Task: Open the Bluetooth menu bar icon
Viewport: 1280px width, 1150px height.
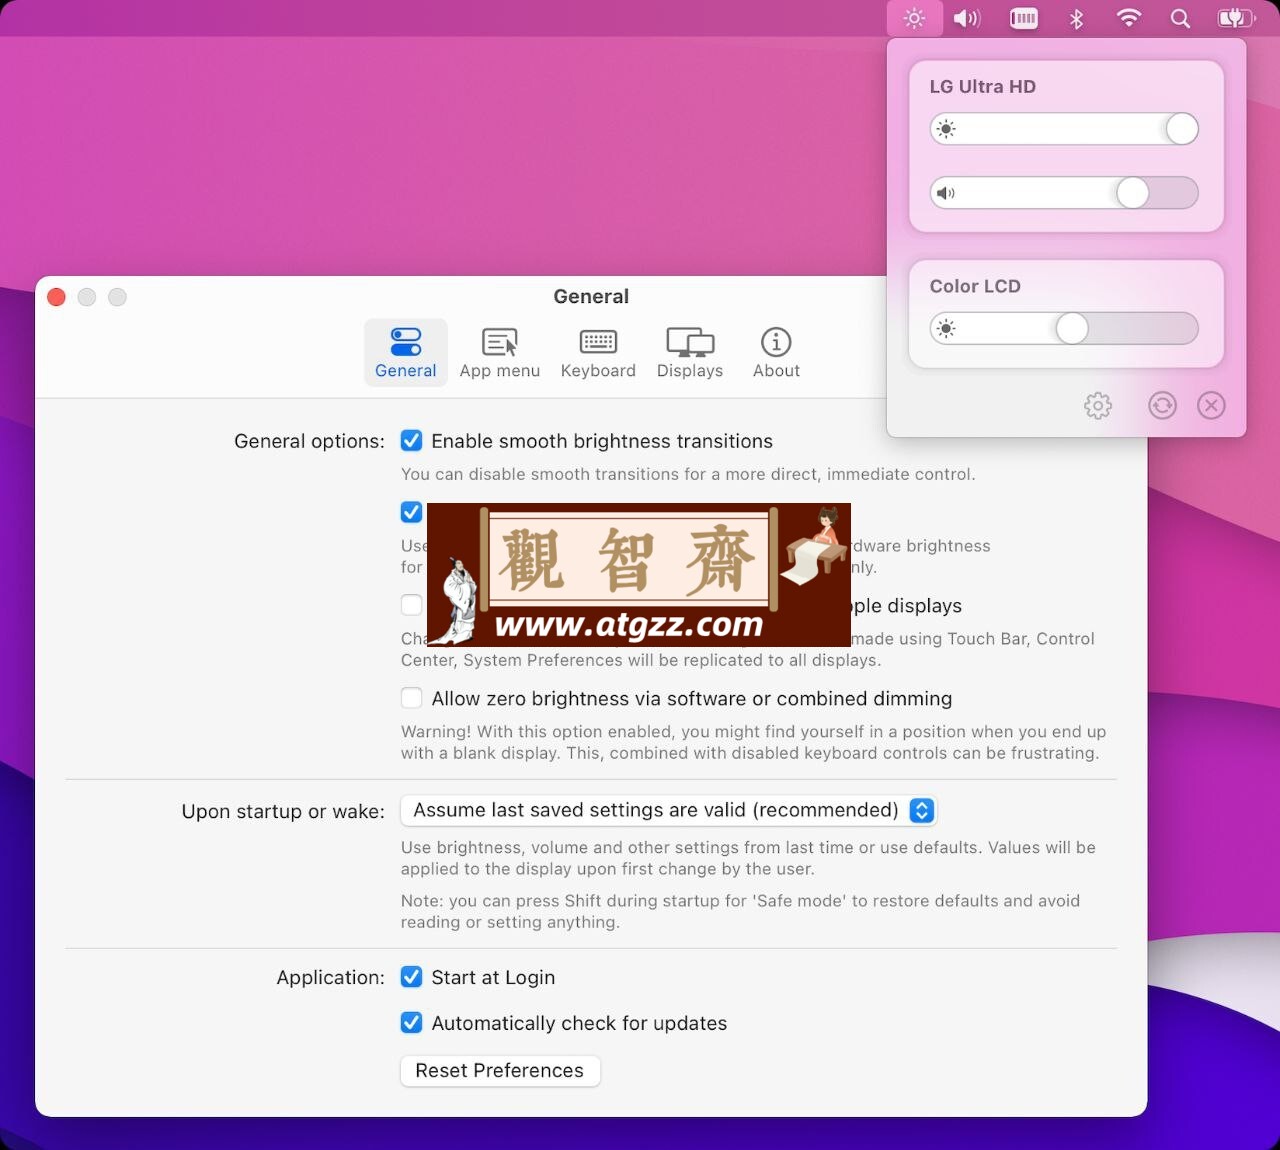Action: coord(1077,18)
